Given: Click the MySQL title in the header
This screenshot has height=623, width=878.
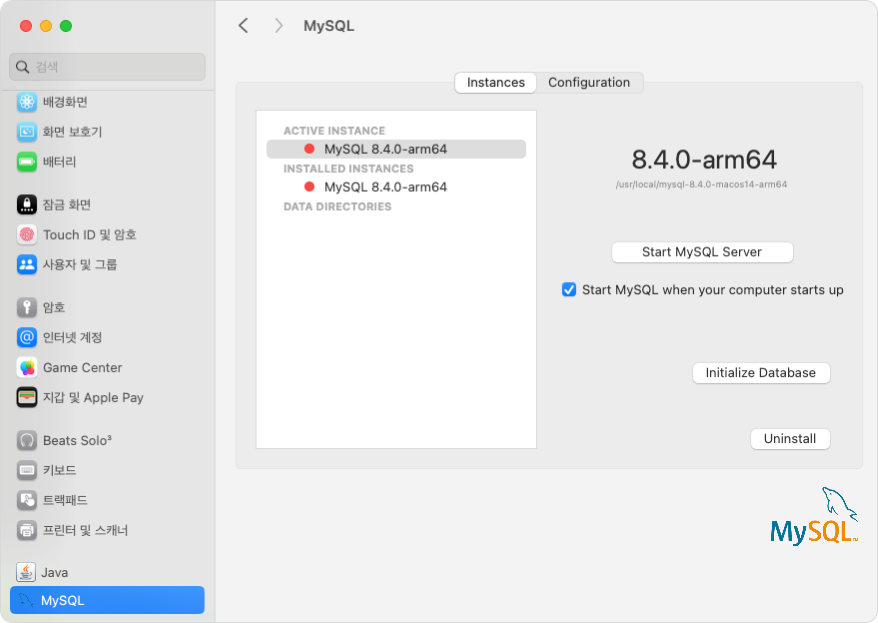Looking at the screenshot, I should [329, 26].
